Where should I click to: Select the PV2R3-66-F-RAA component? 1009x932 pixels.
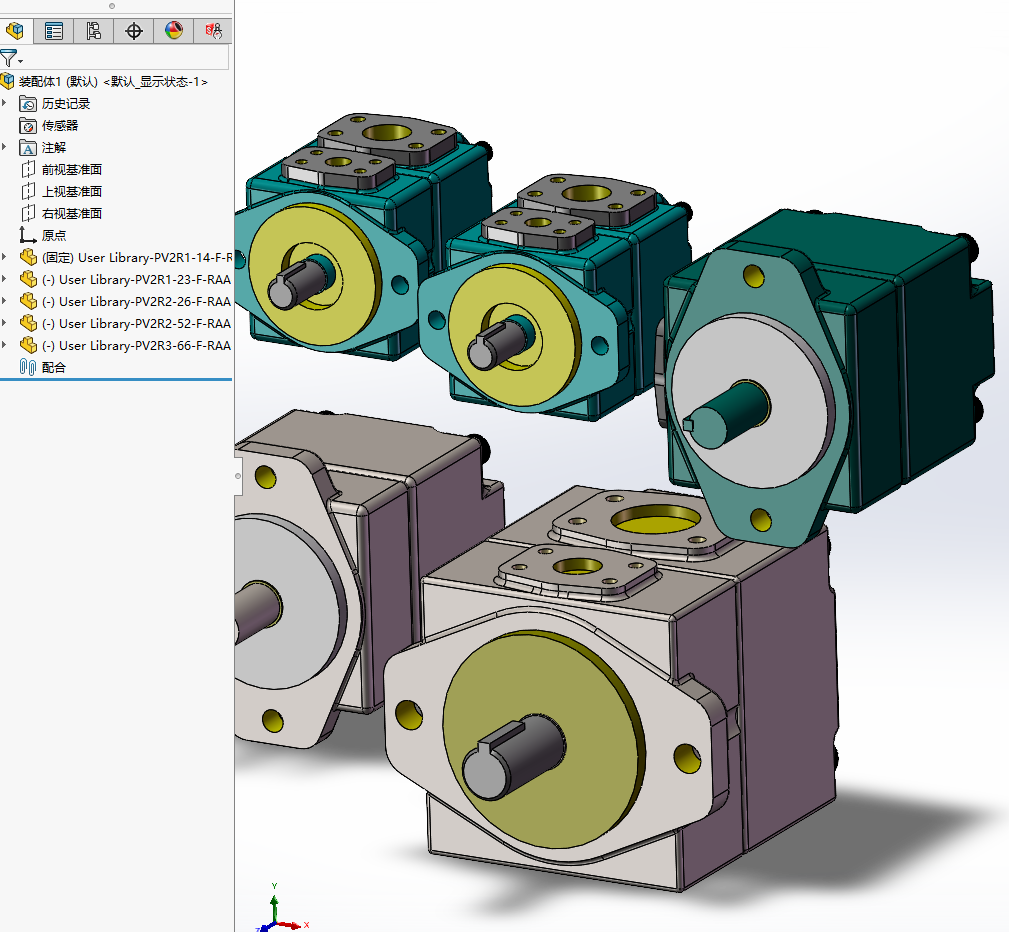pos(136,345)
